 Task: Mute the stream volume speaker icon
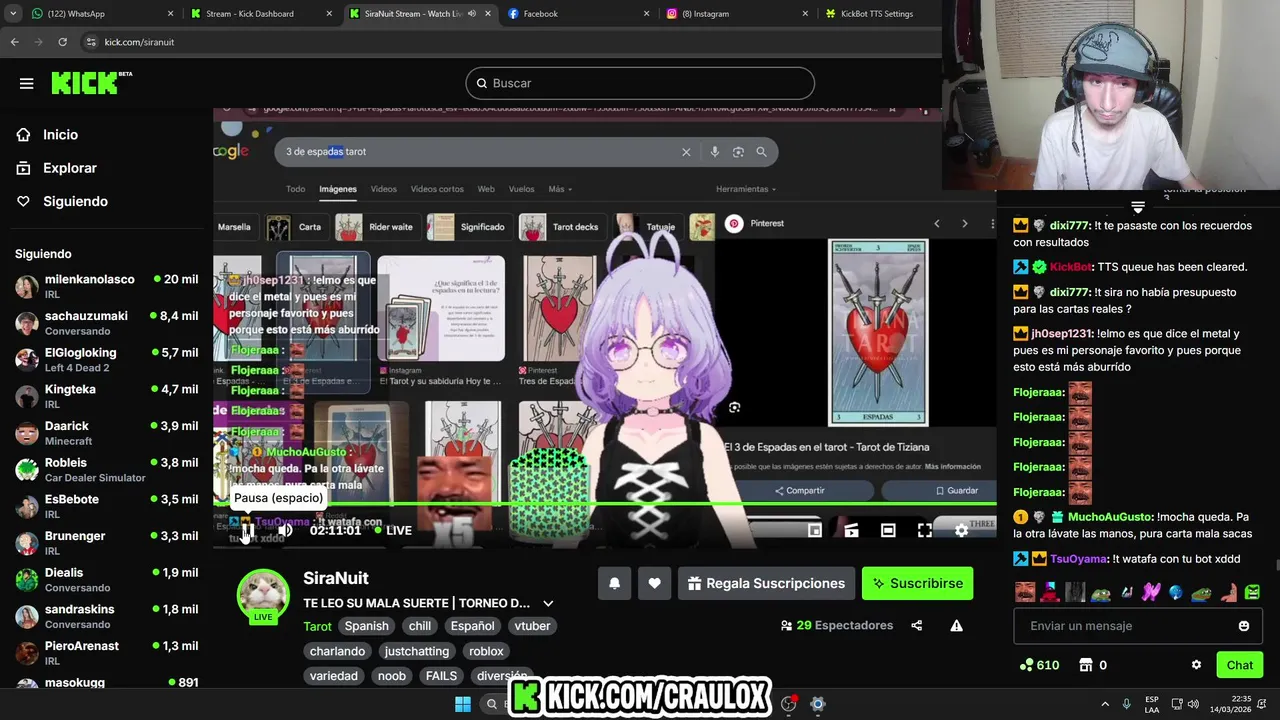[285, 530]
